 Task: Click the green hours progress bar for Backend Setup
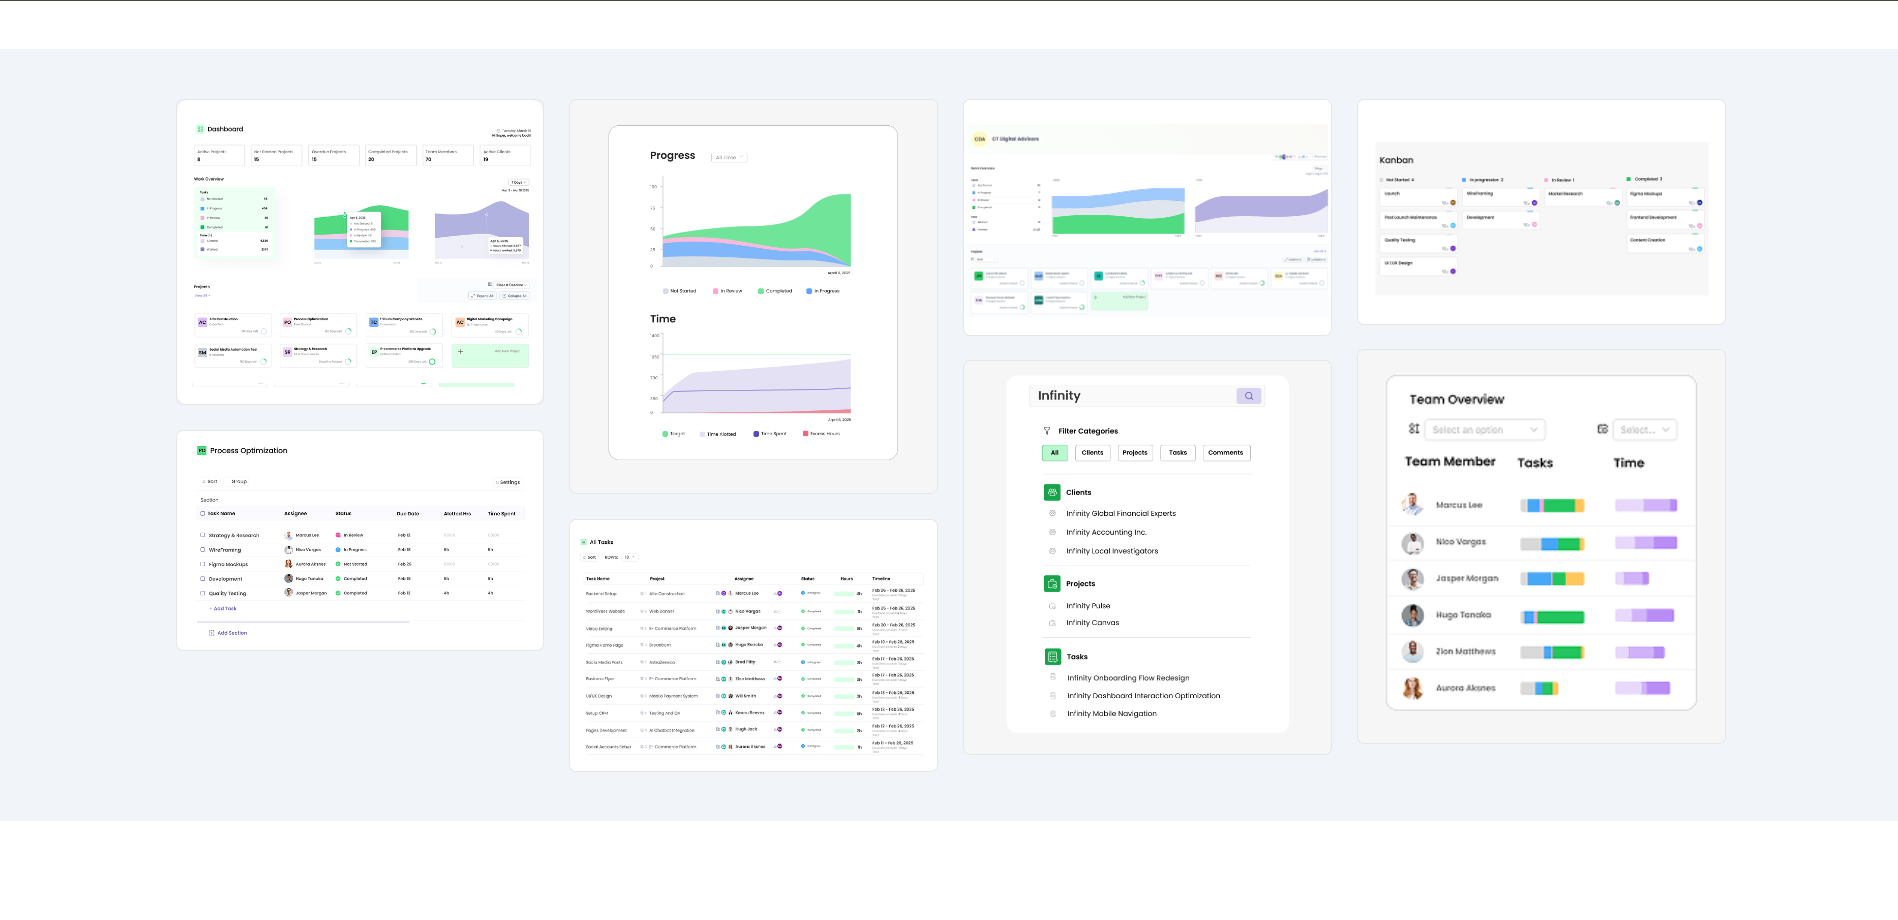coord(845,594)
